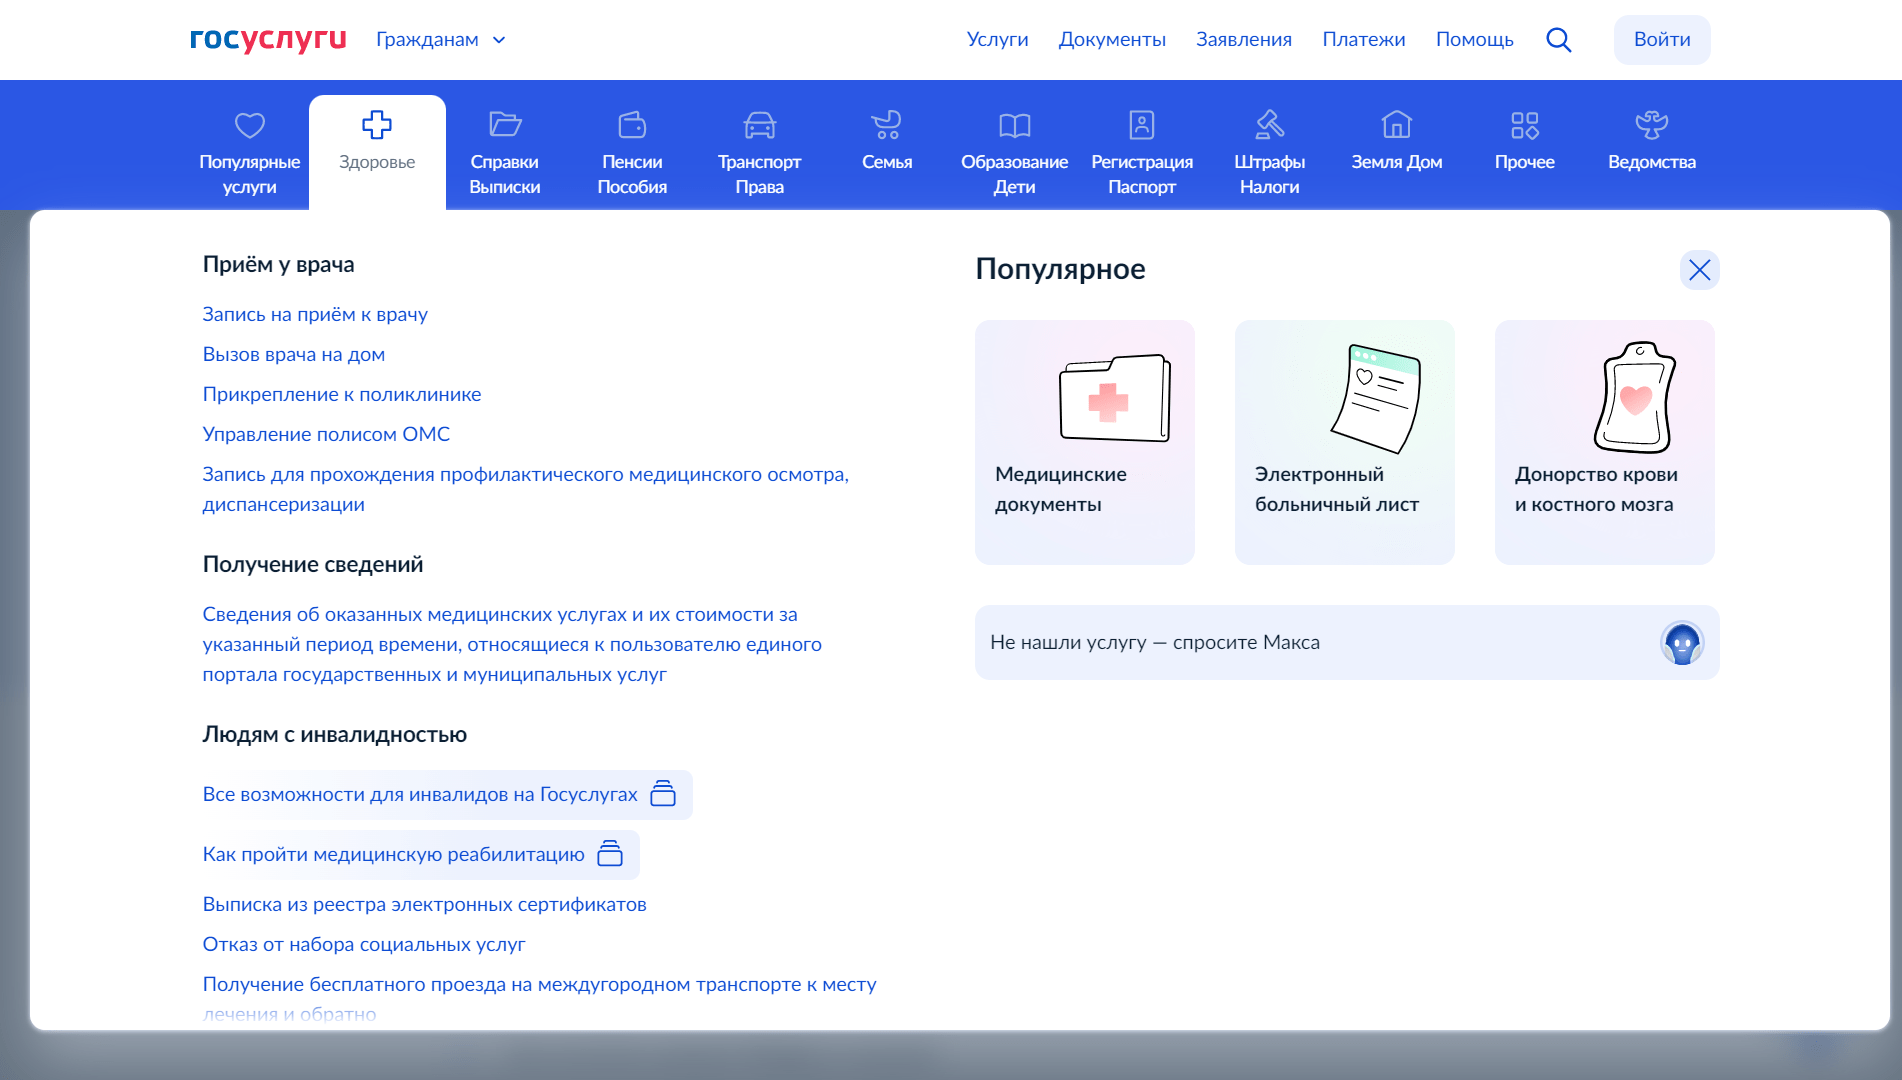The height and width of the screenshot is (1080, 1902).
Task: Open the Документы menu item
Action: [x=1112, y=40]
